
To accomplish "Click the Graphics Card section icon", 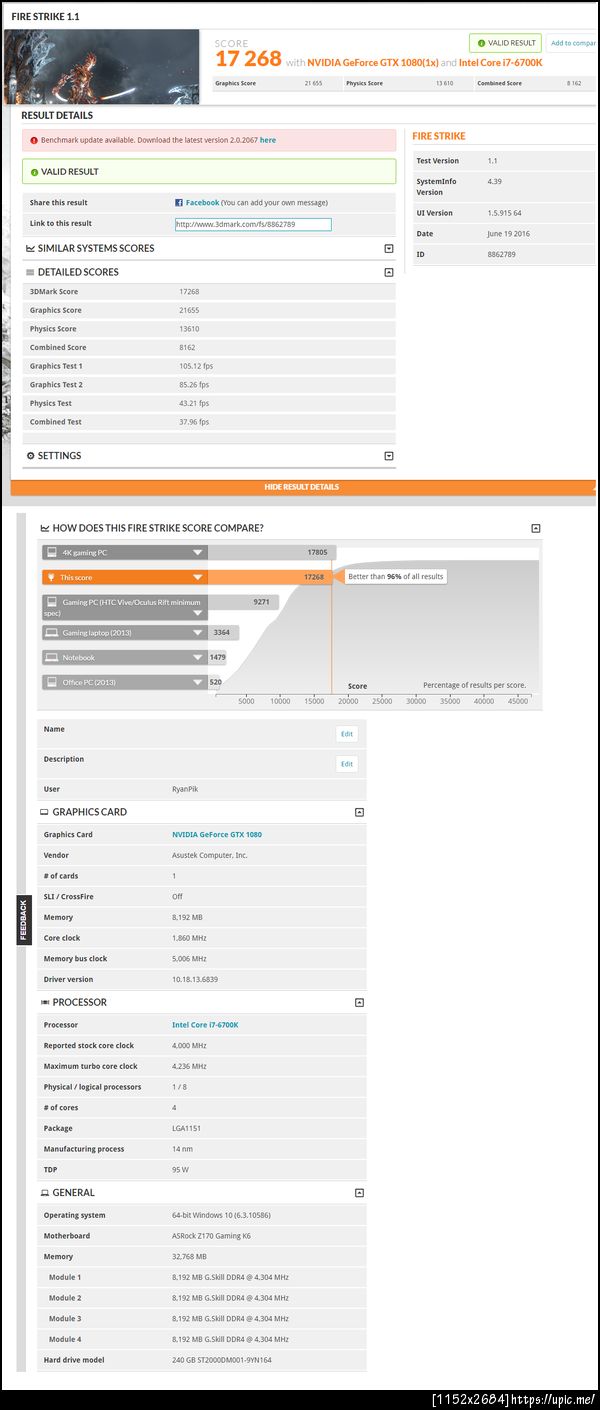I will tap(45, 812).
